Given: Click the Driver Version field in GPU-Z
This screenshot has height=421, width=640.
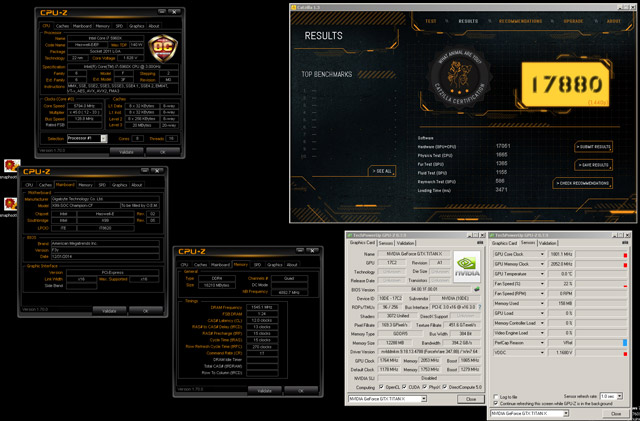Looking at the screenshot, I should tap(429, 351).
